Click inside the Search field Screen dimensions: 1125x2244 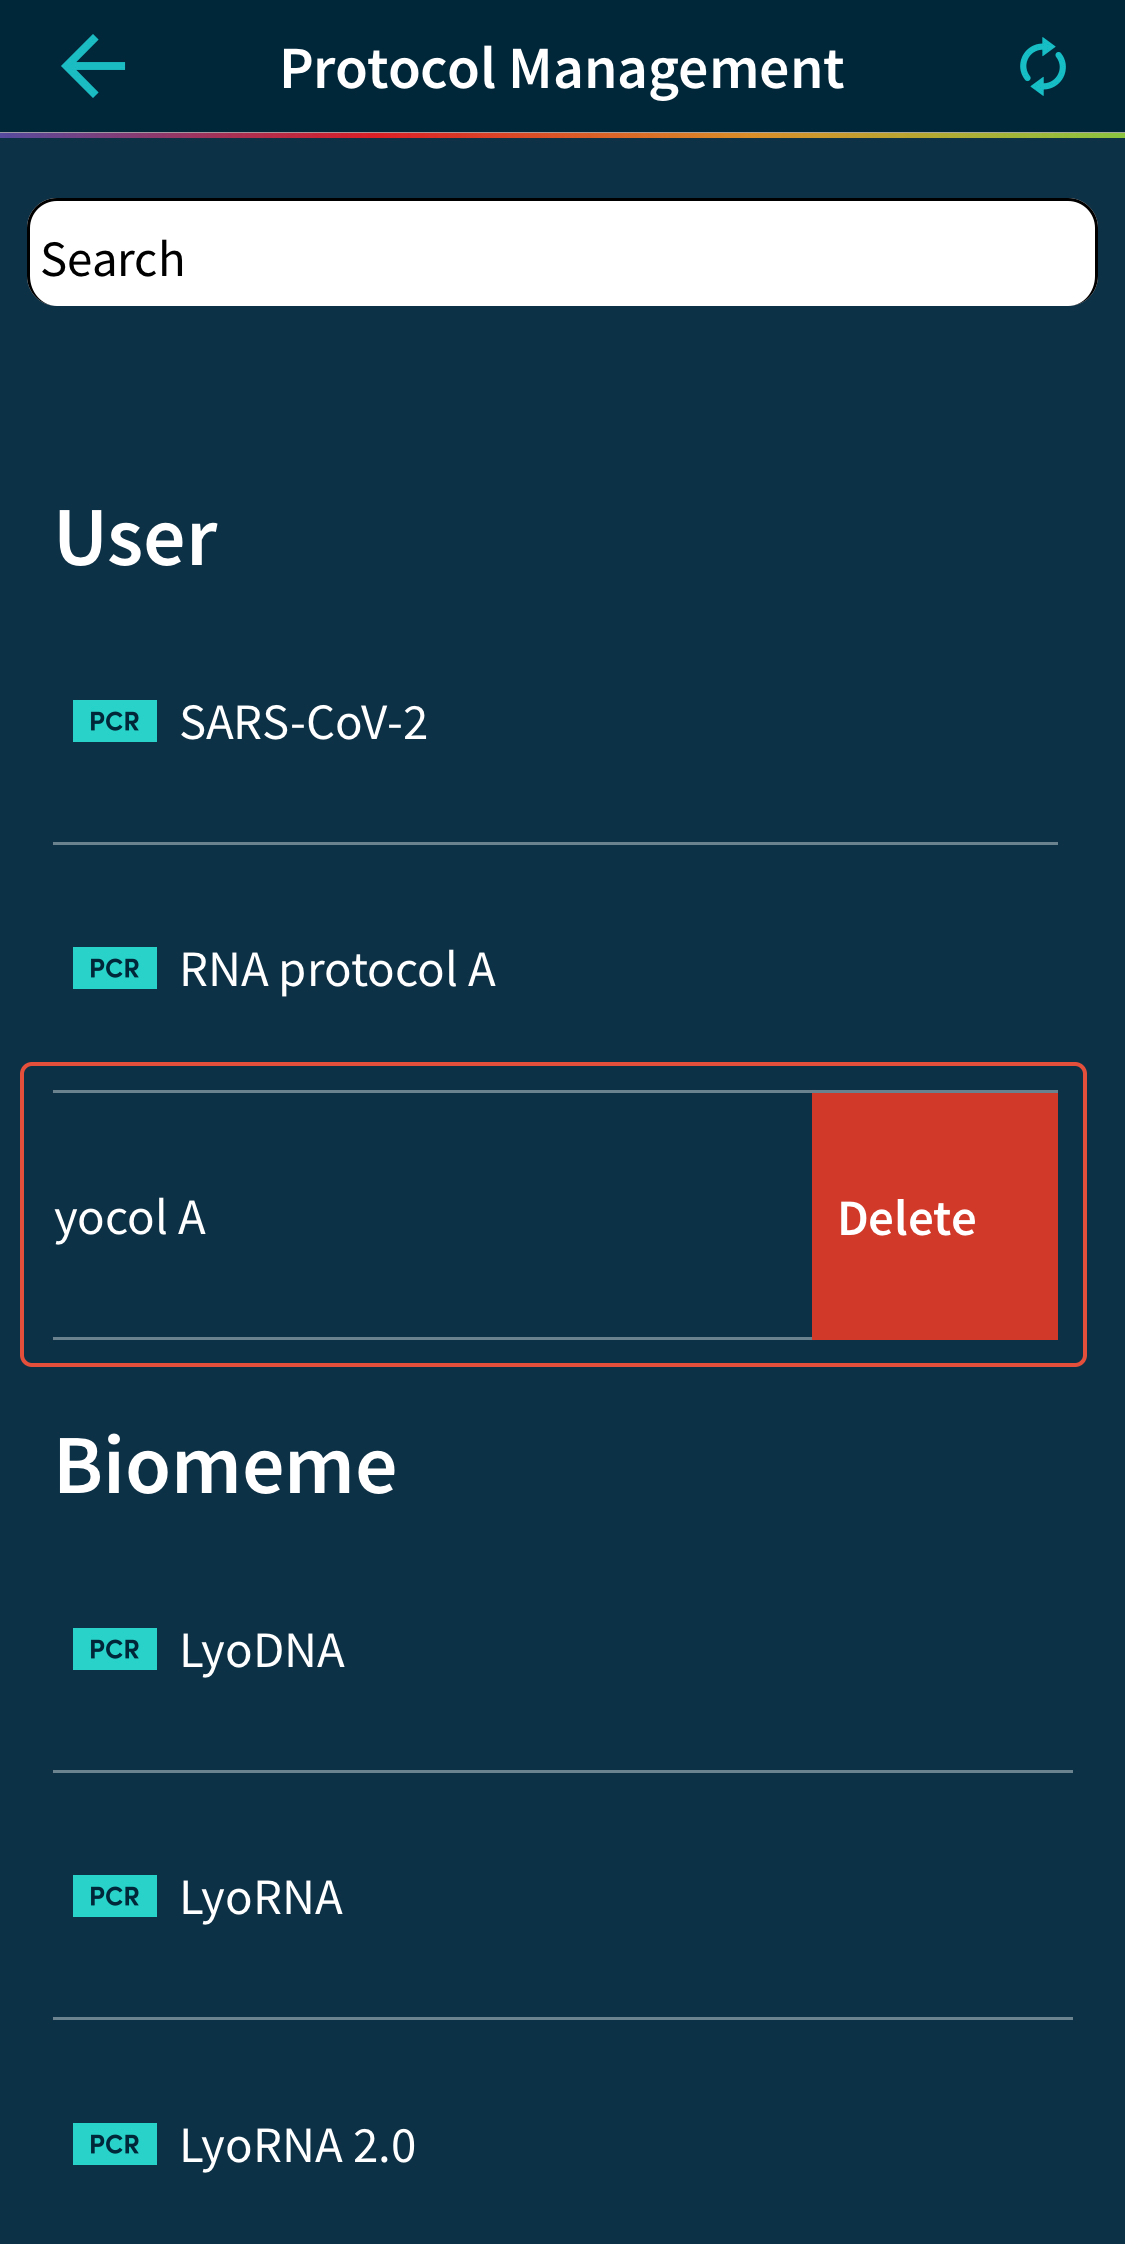[562, 255]
